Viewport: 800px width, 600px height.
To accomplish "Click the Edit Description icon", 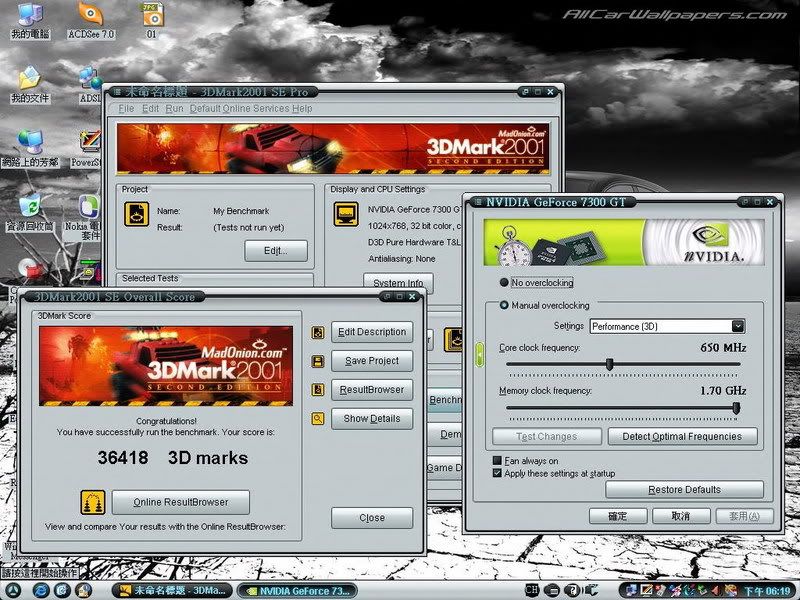I will click(318, 332).
